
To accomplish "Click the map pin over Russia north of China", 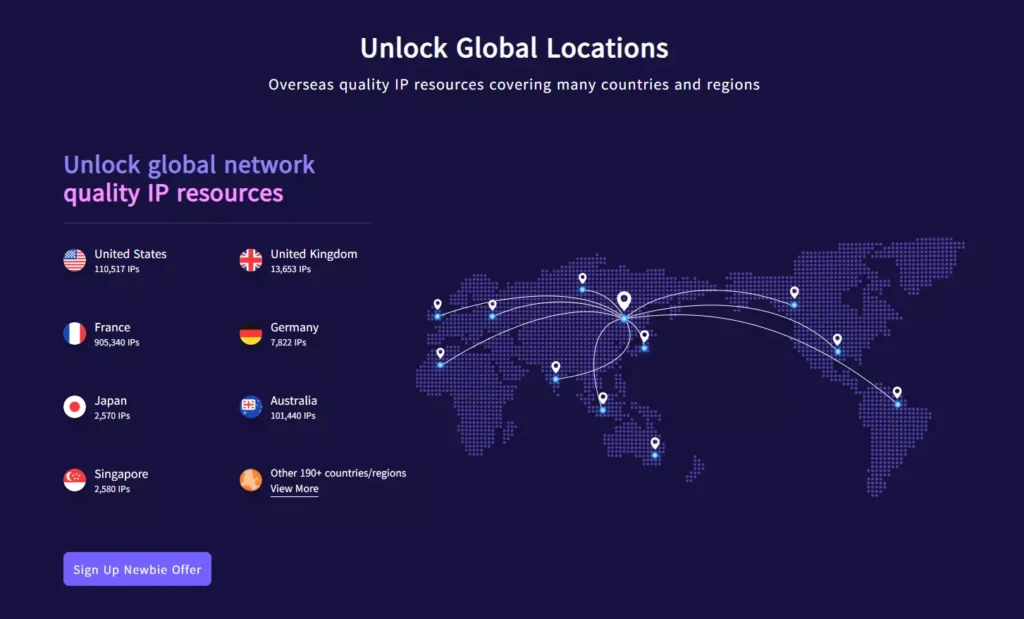I will click(583, 279).
